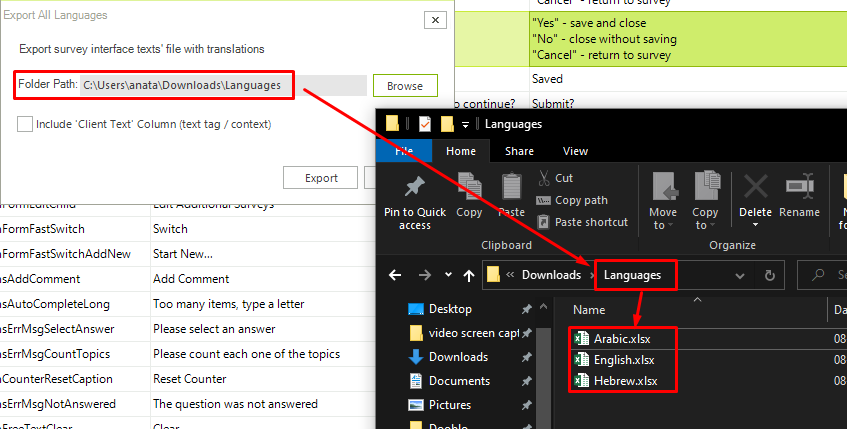Open the File menu in Explorer
This screenshot has width=847, height=429.
coord(404,151)
